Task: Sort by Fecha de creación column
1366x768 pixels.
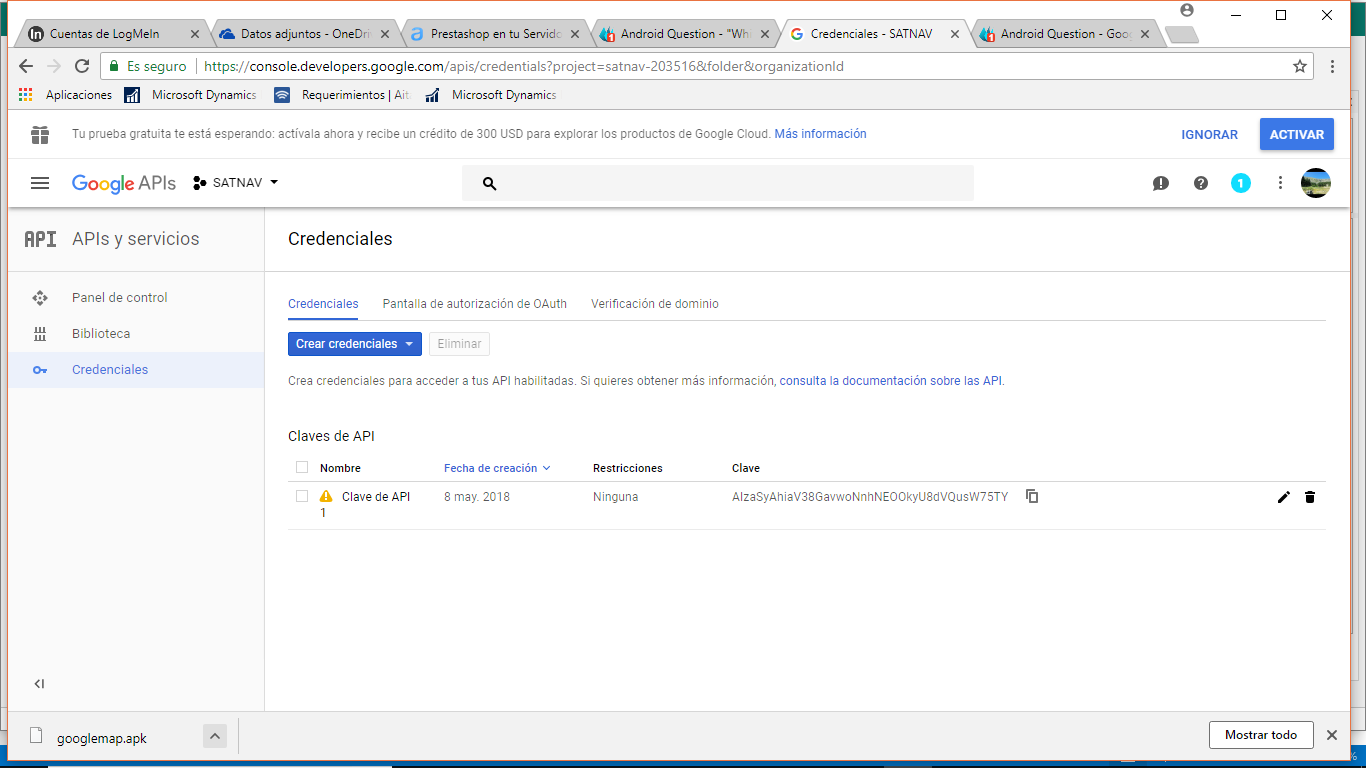Action: tap(497, 468)
